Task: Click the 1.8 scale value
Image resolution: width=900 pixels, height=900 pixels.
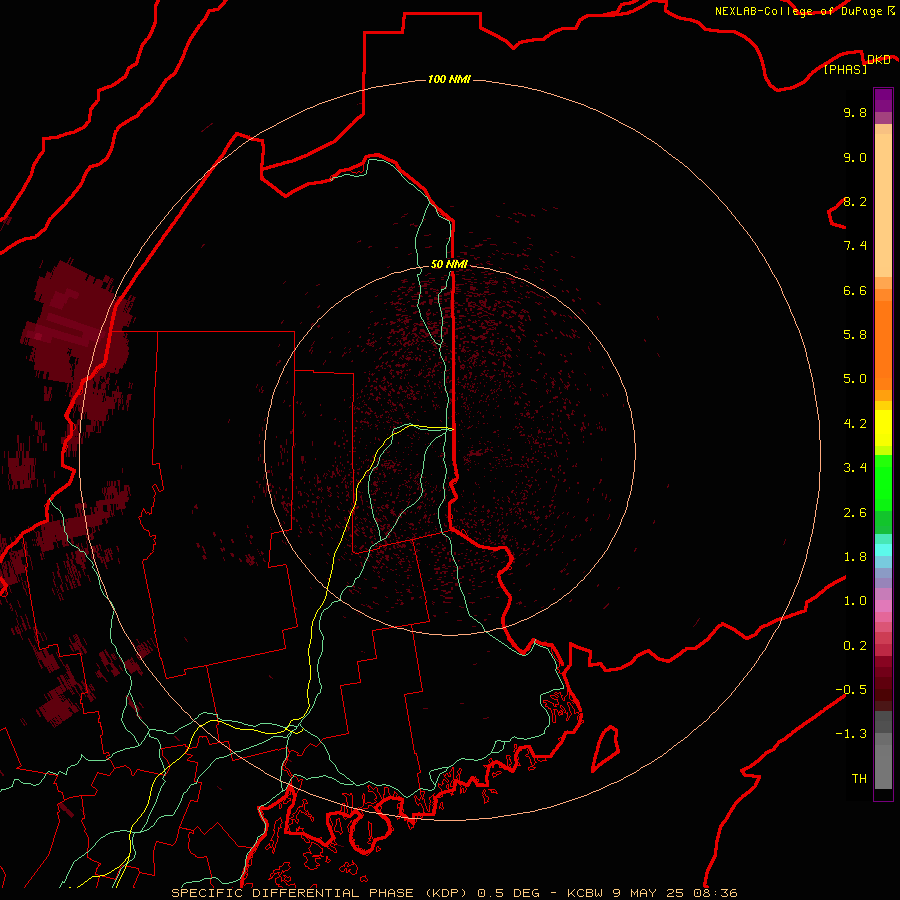Action: click(x=855, y=557)
